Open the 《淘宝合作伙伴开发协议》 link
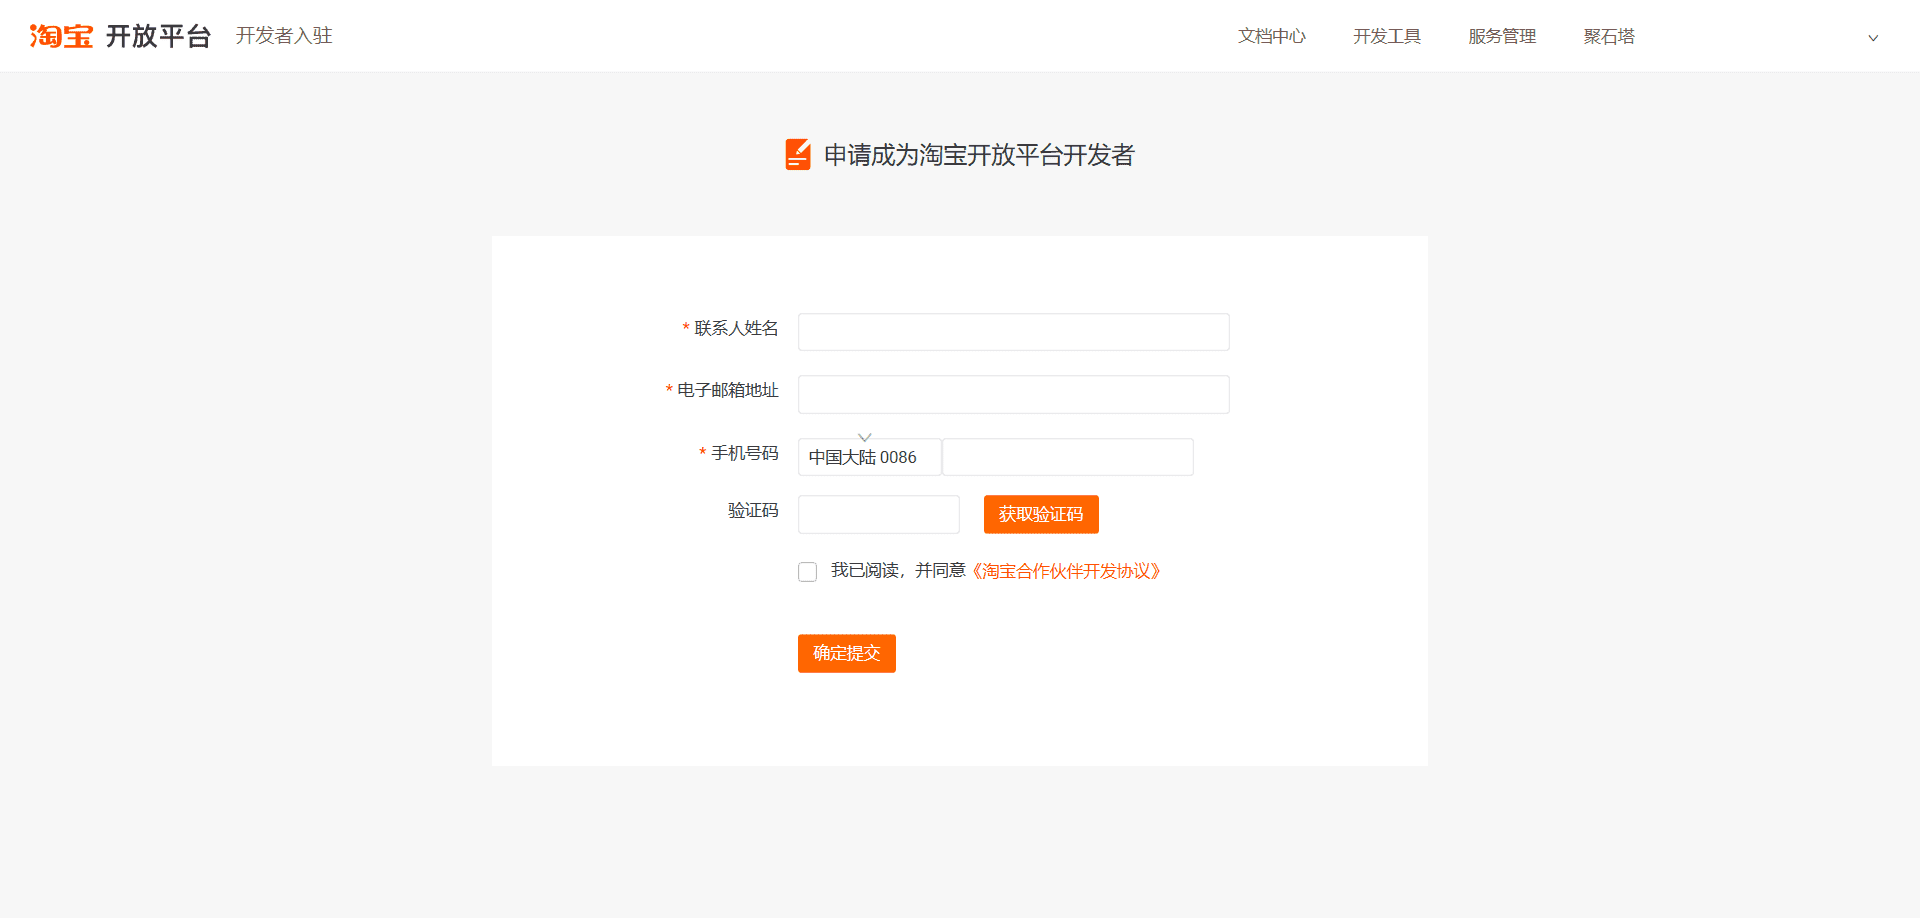This screenshot has height=918, width=1920. pos(1066,571)
